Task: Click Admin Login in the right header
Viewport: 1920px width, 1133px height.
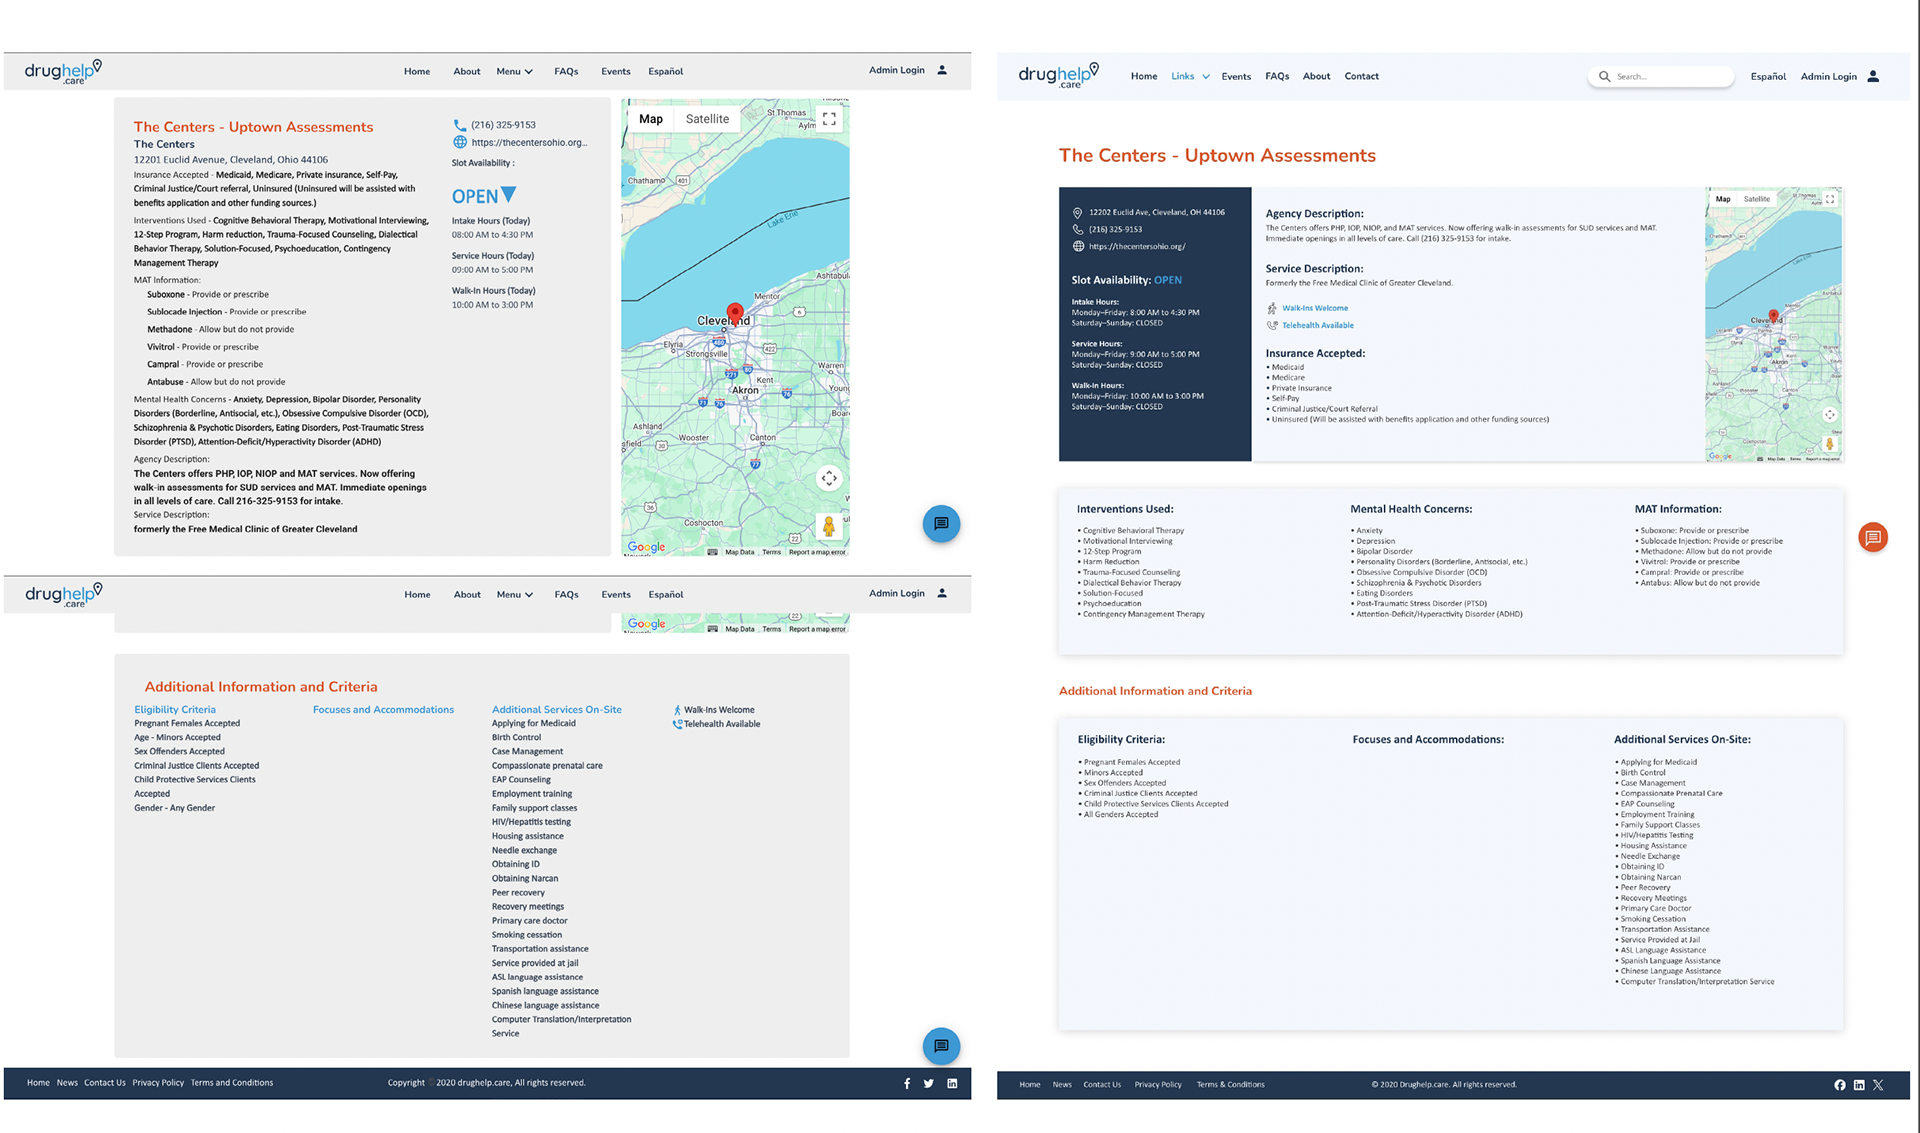Action: [x=1829, y=76]
